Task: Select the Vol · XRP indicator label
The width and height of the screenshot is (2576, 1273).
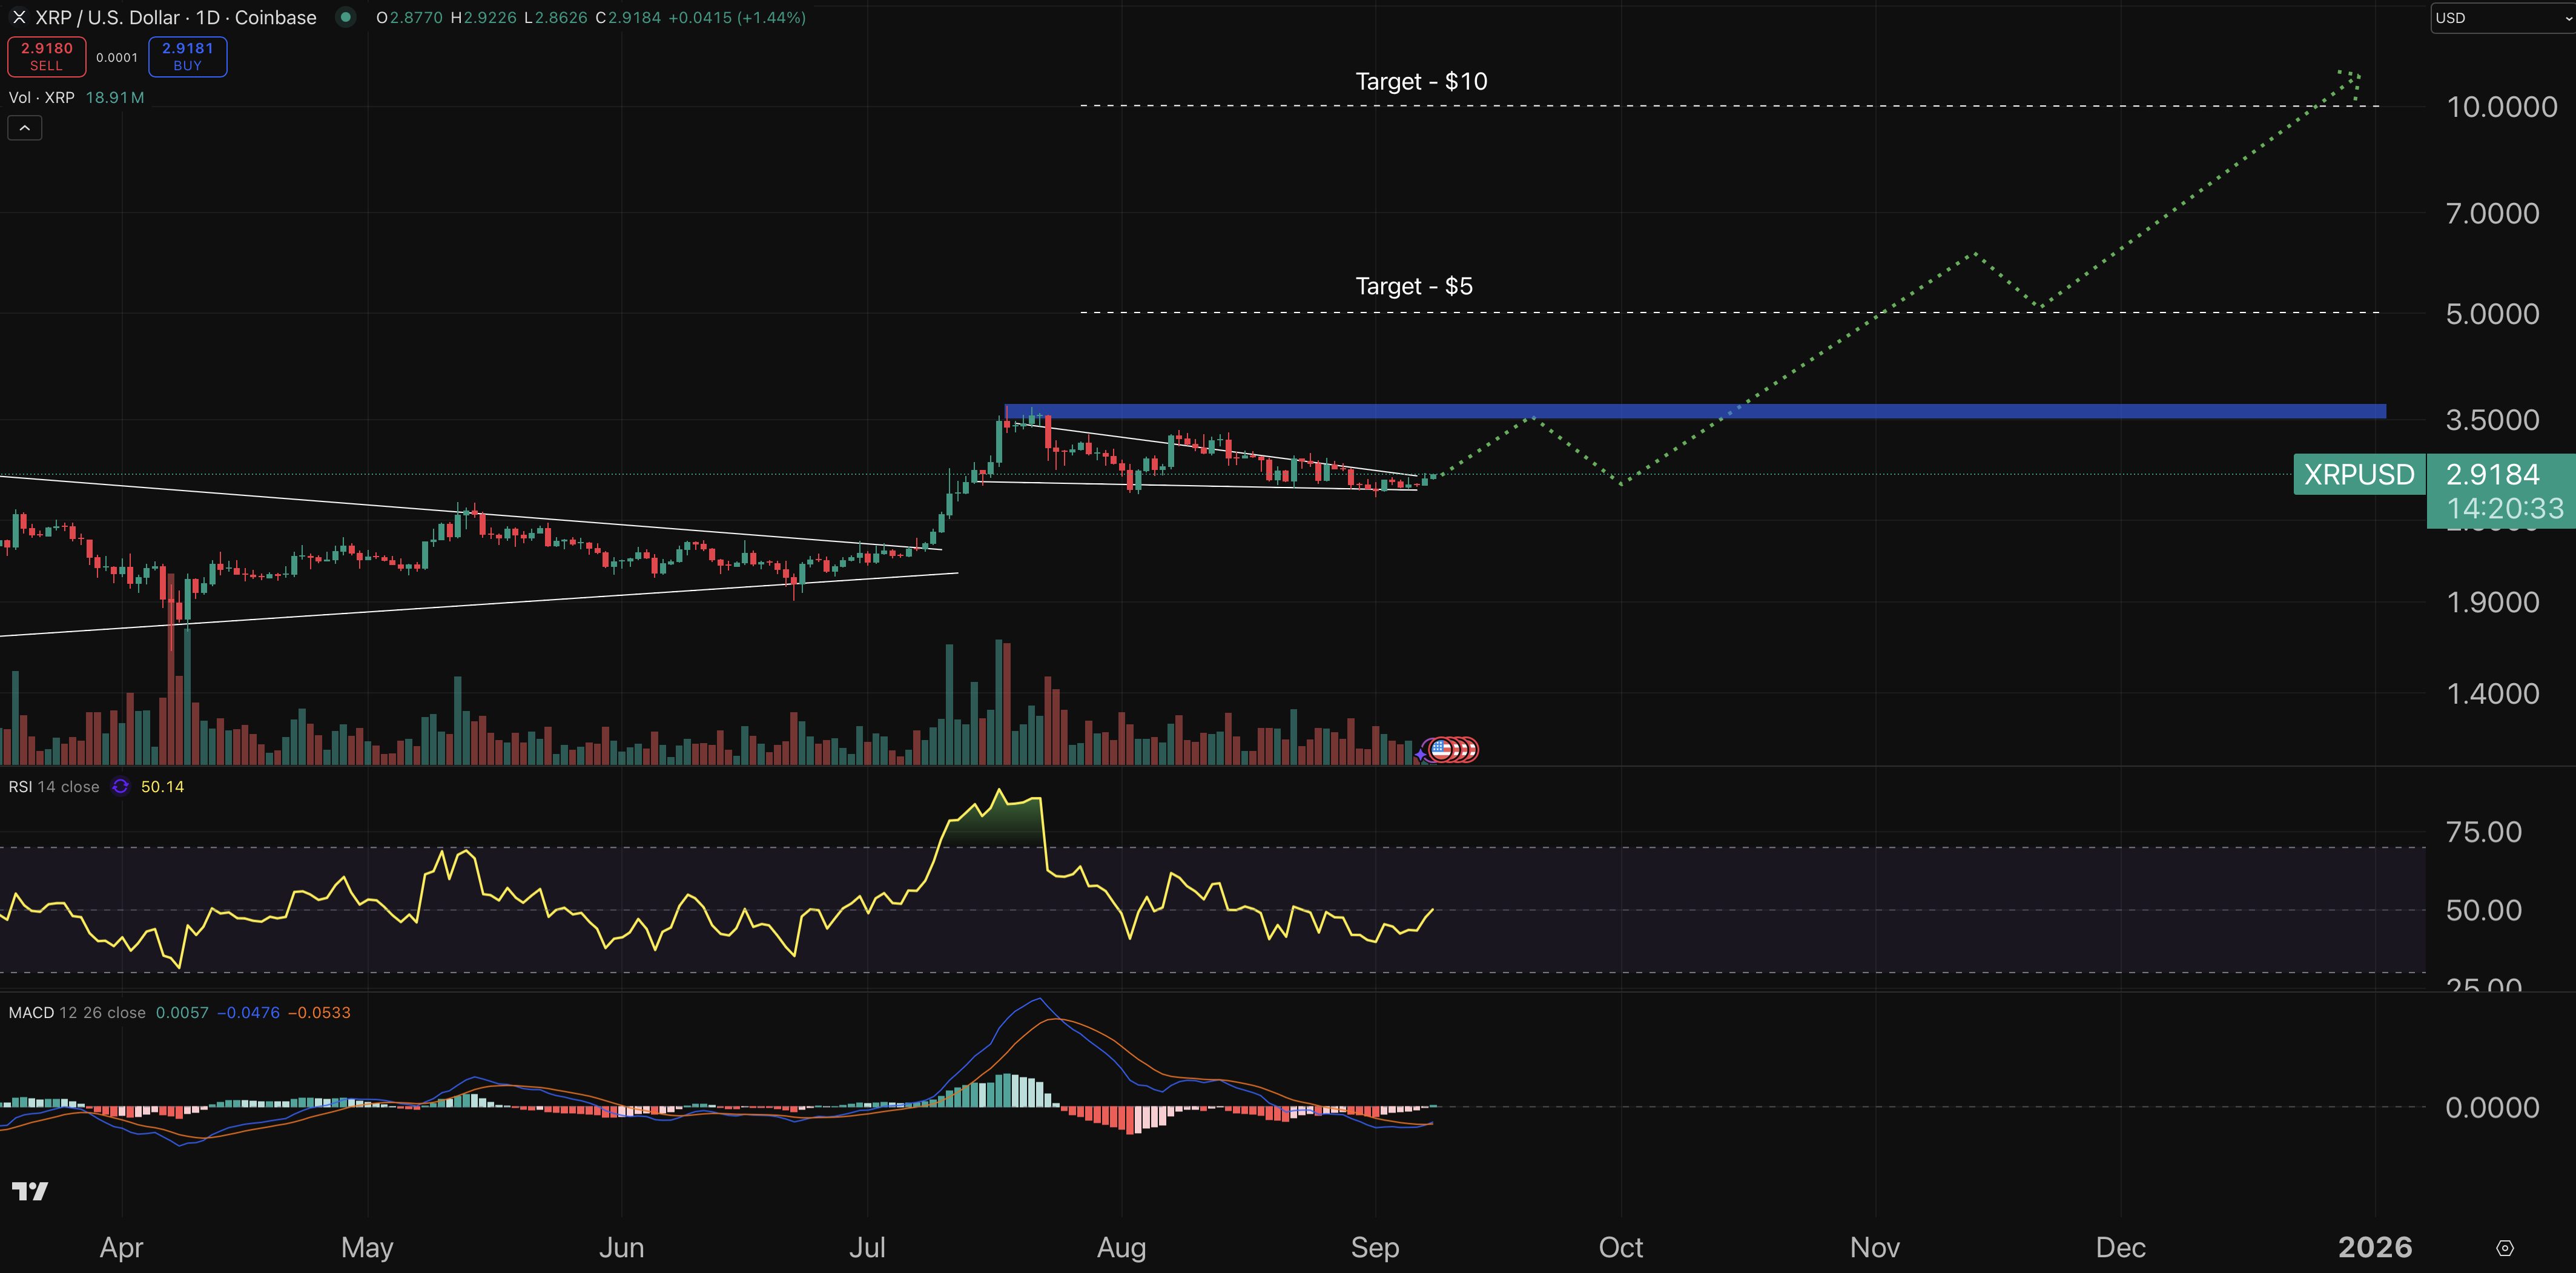Action: [42, 97]
